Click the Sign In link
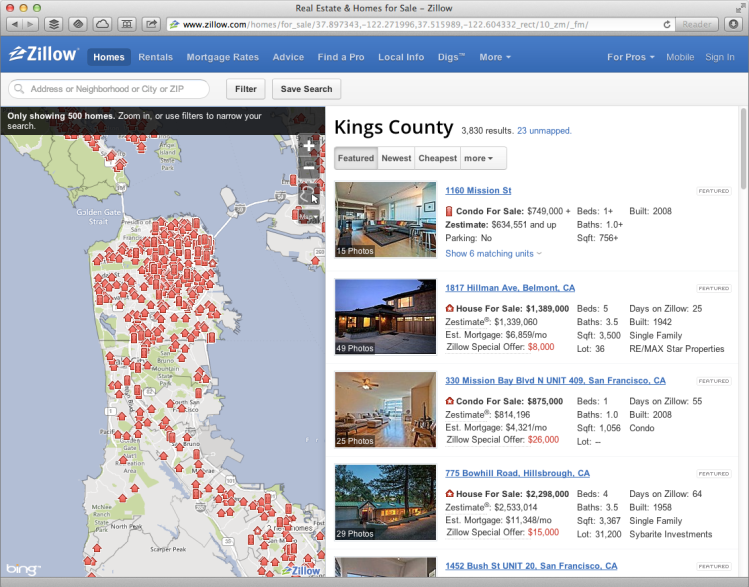The width and height of the screenshot is (749, 587). (x=719, y=57)
